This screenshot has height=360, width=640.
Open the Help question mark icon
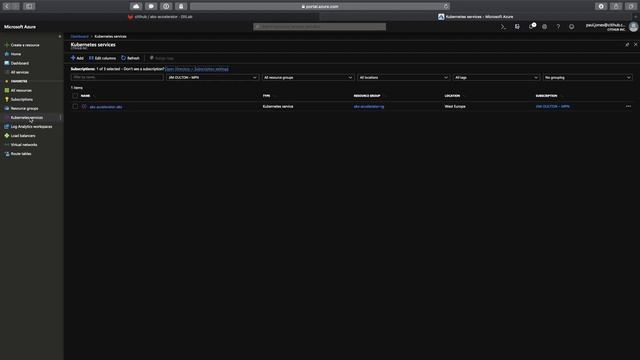(558, 27)
